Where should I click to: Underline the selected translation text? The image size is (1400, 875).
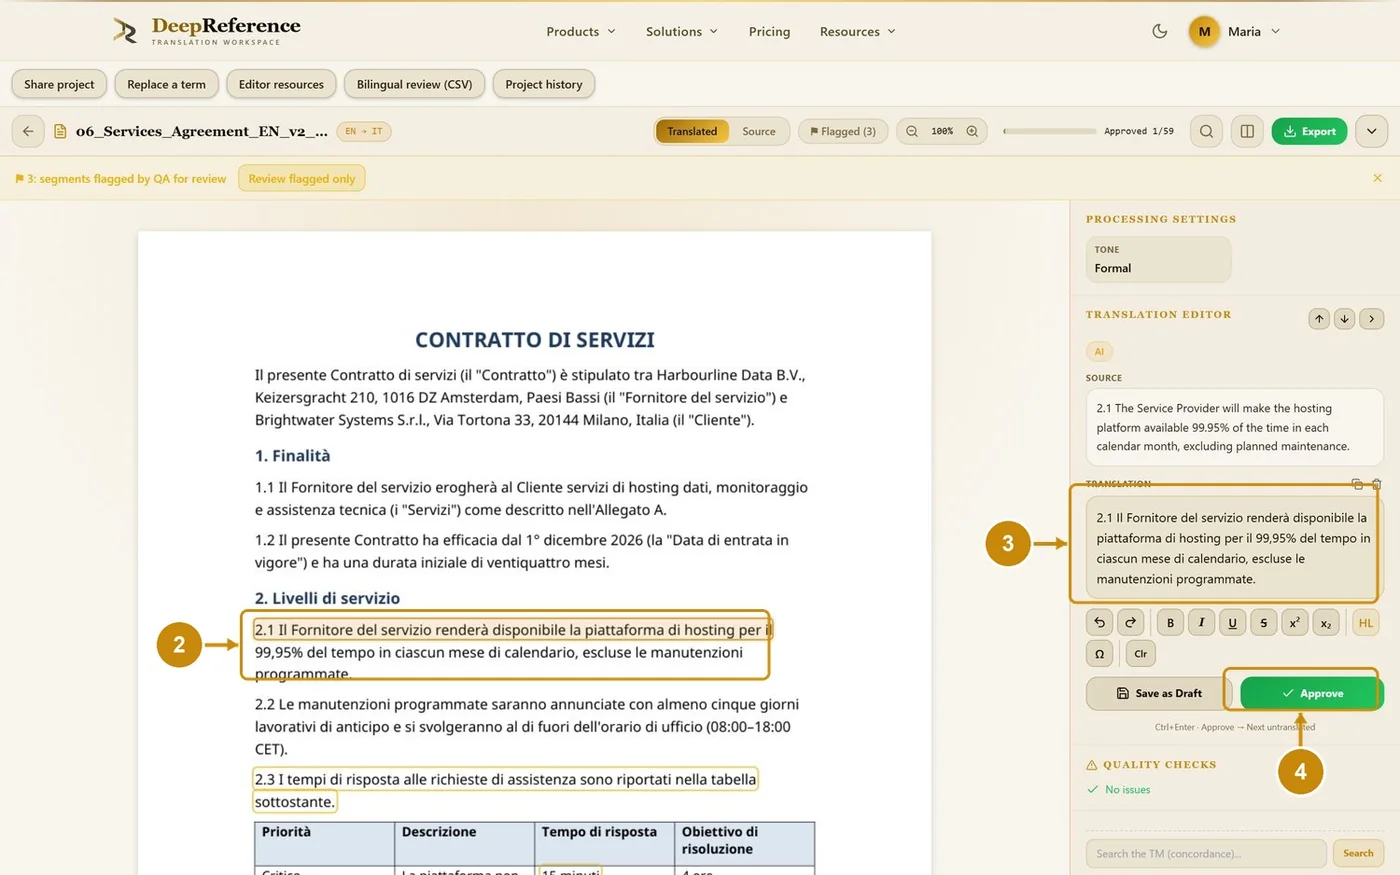click(x=1232, y=623)
